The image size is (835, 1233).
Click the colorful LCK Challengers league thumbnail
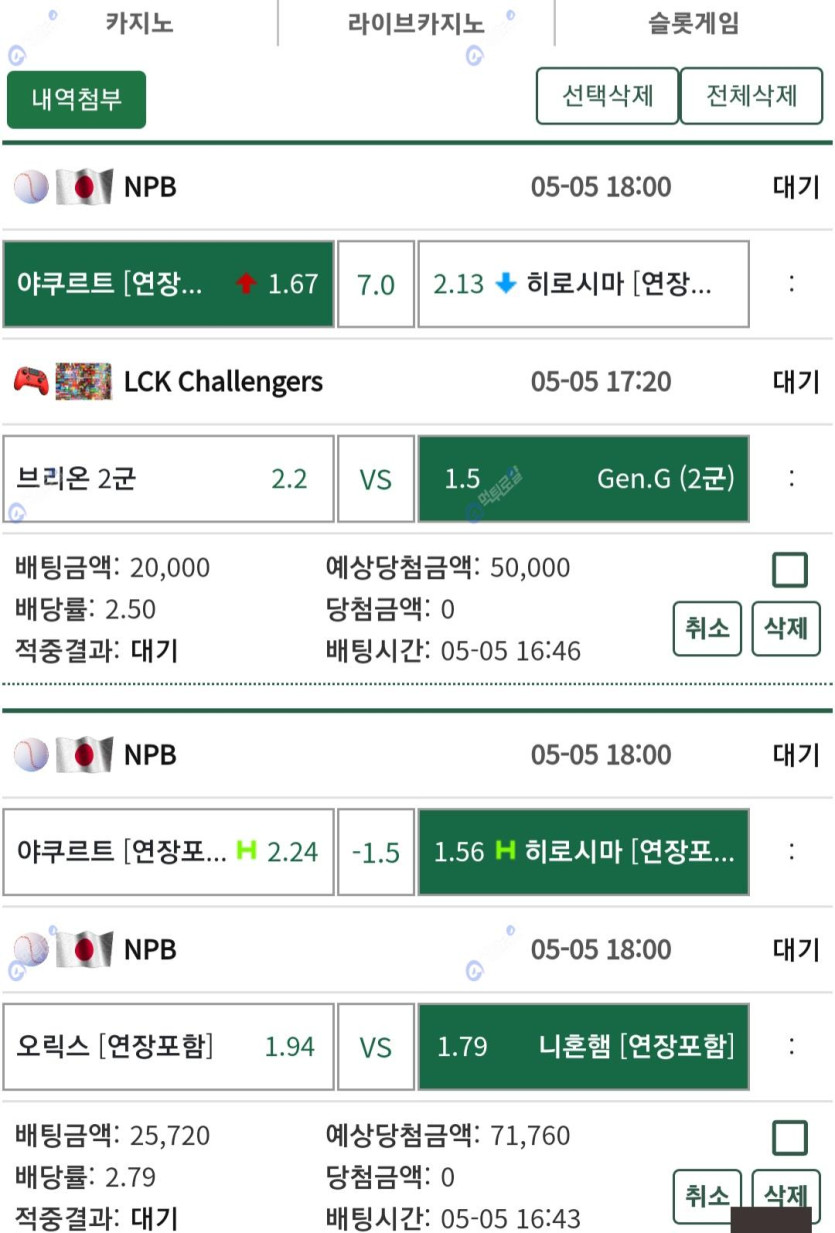(x=84, y=381)
